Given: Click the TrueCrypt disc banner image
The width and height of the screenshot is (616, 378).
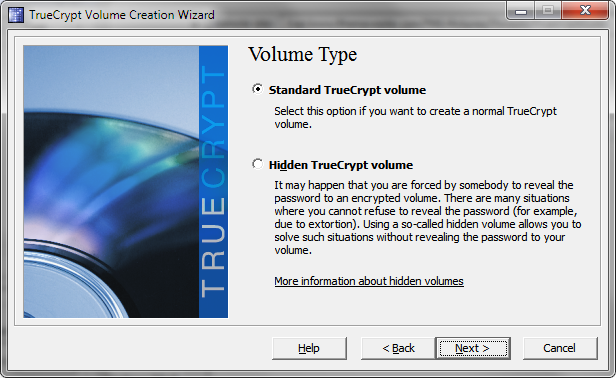Looking at the screenshot, I should pos(125,182).
